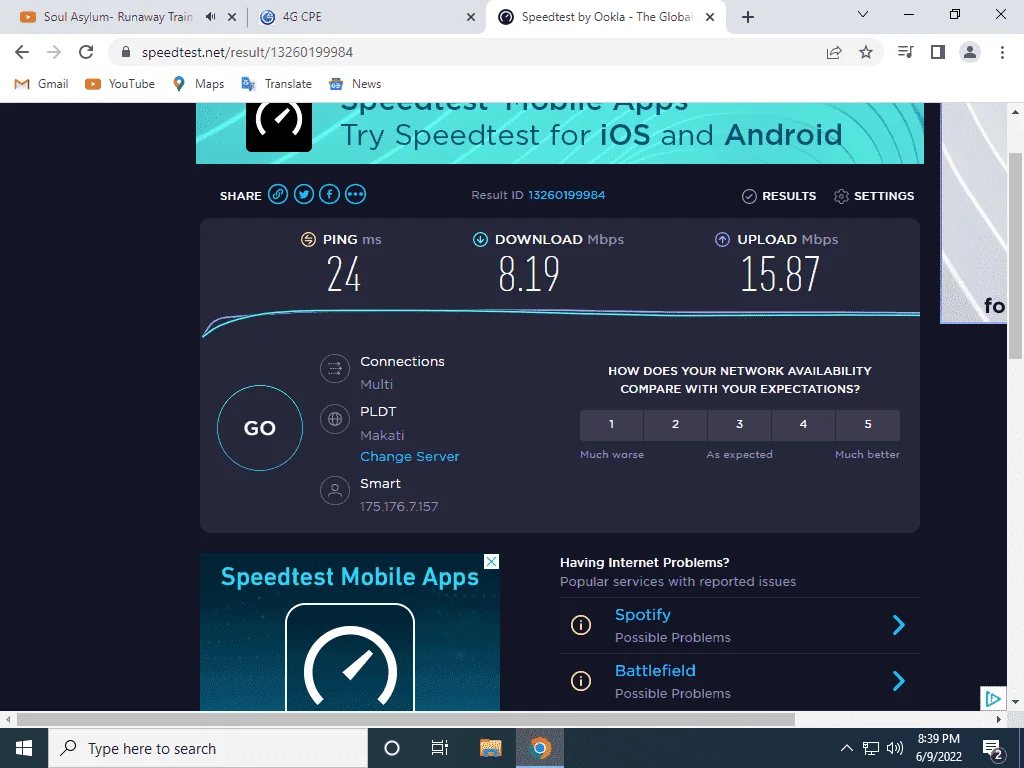Rate network availability as 3
This screenshot has height=768, width=1024.
[739, 425]
